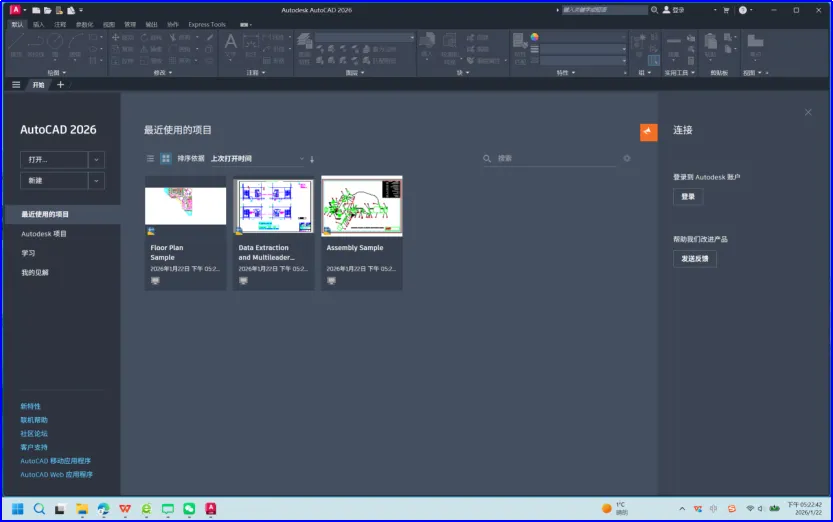833x522 pixels.
Task: Select the Trim tool icon
Action: 173,37
